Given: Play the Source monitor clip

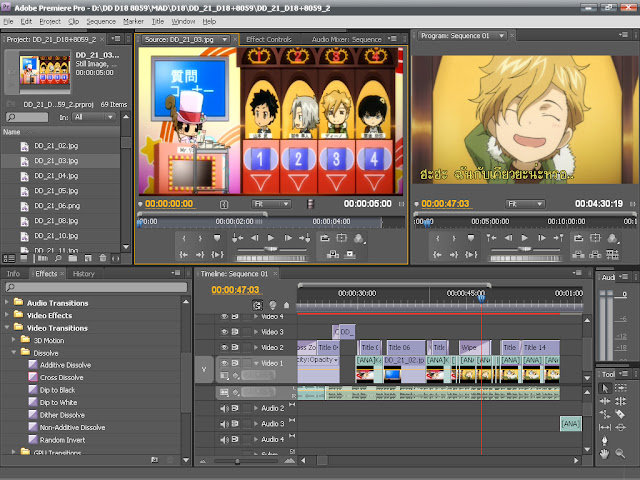Looking at the screenshot, I should tap(271, 238).
